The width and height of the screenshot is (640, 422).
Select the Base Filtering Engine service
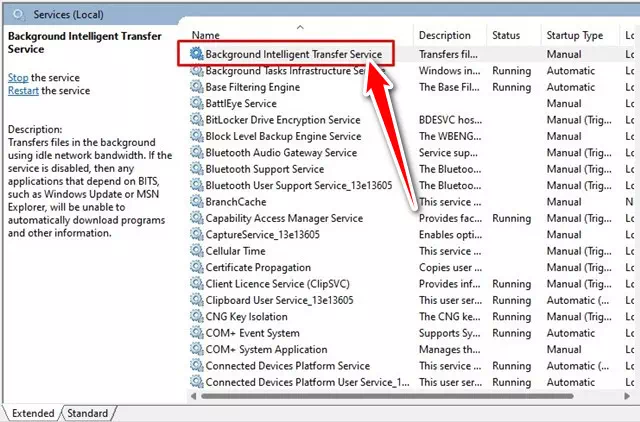(x=253, y=87)
